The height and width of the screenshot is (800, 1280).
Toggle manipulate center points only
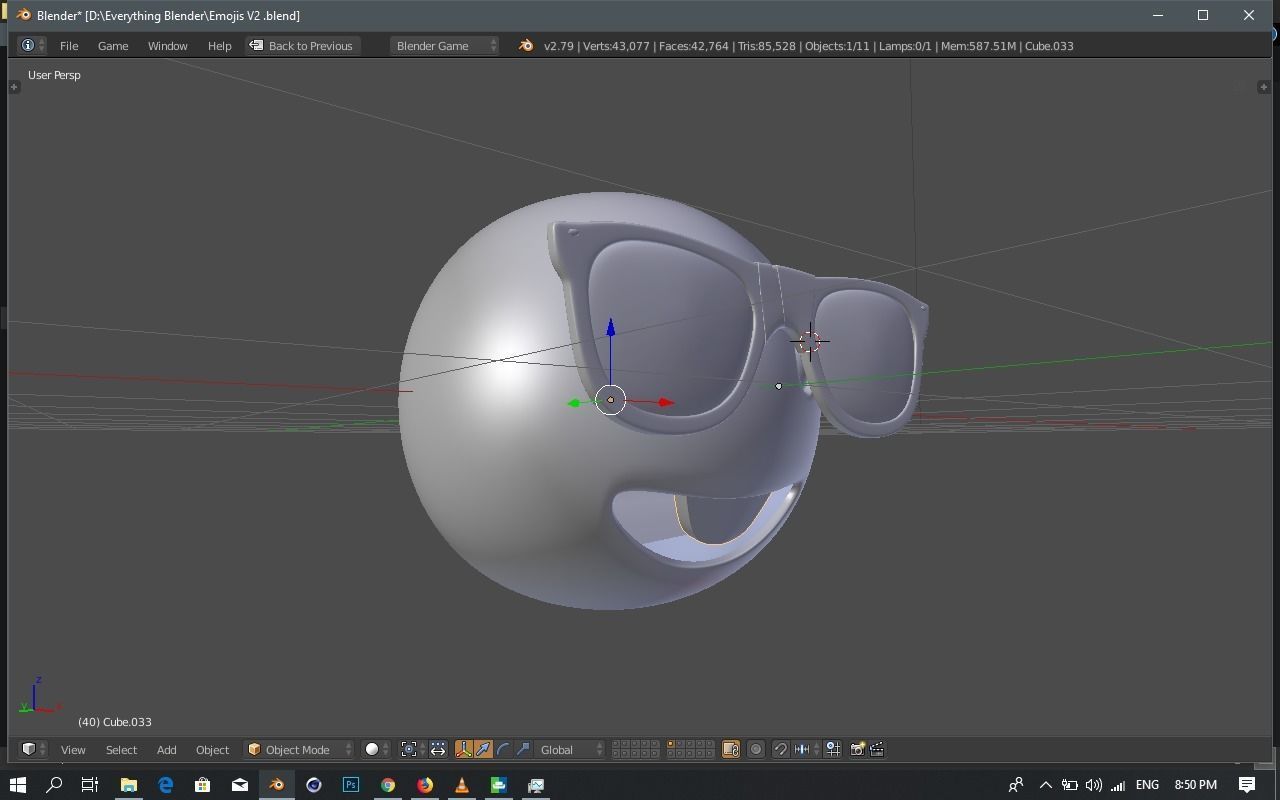[x=438, y=749]
